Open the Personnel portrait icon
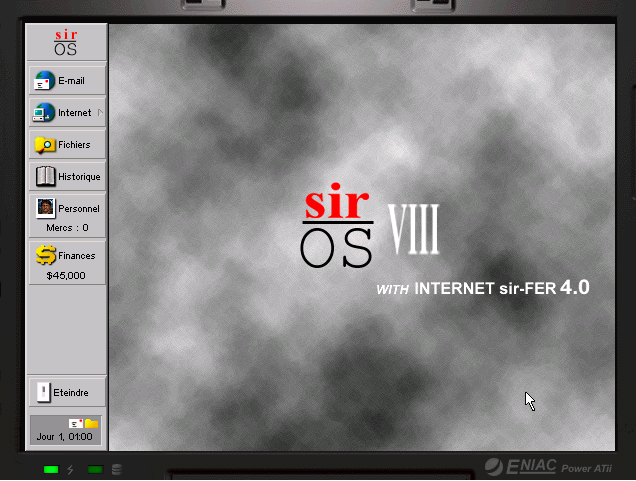 click(45, 208)
